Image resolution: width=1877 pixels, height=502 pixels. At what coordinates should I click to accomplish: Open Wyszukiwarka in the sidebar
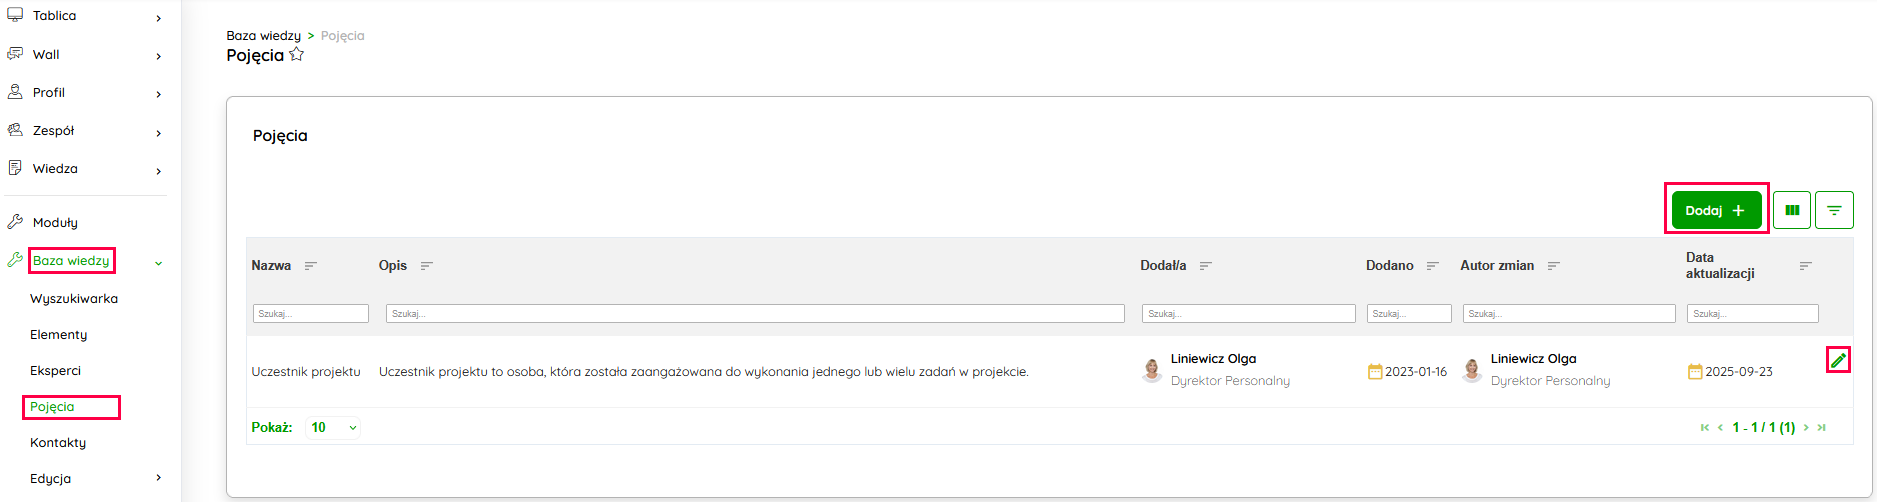coord(74,299)
